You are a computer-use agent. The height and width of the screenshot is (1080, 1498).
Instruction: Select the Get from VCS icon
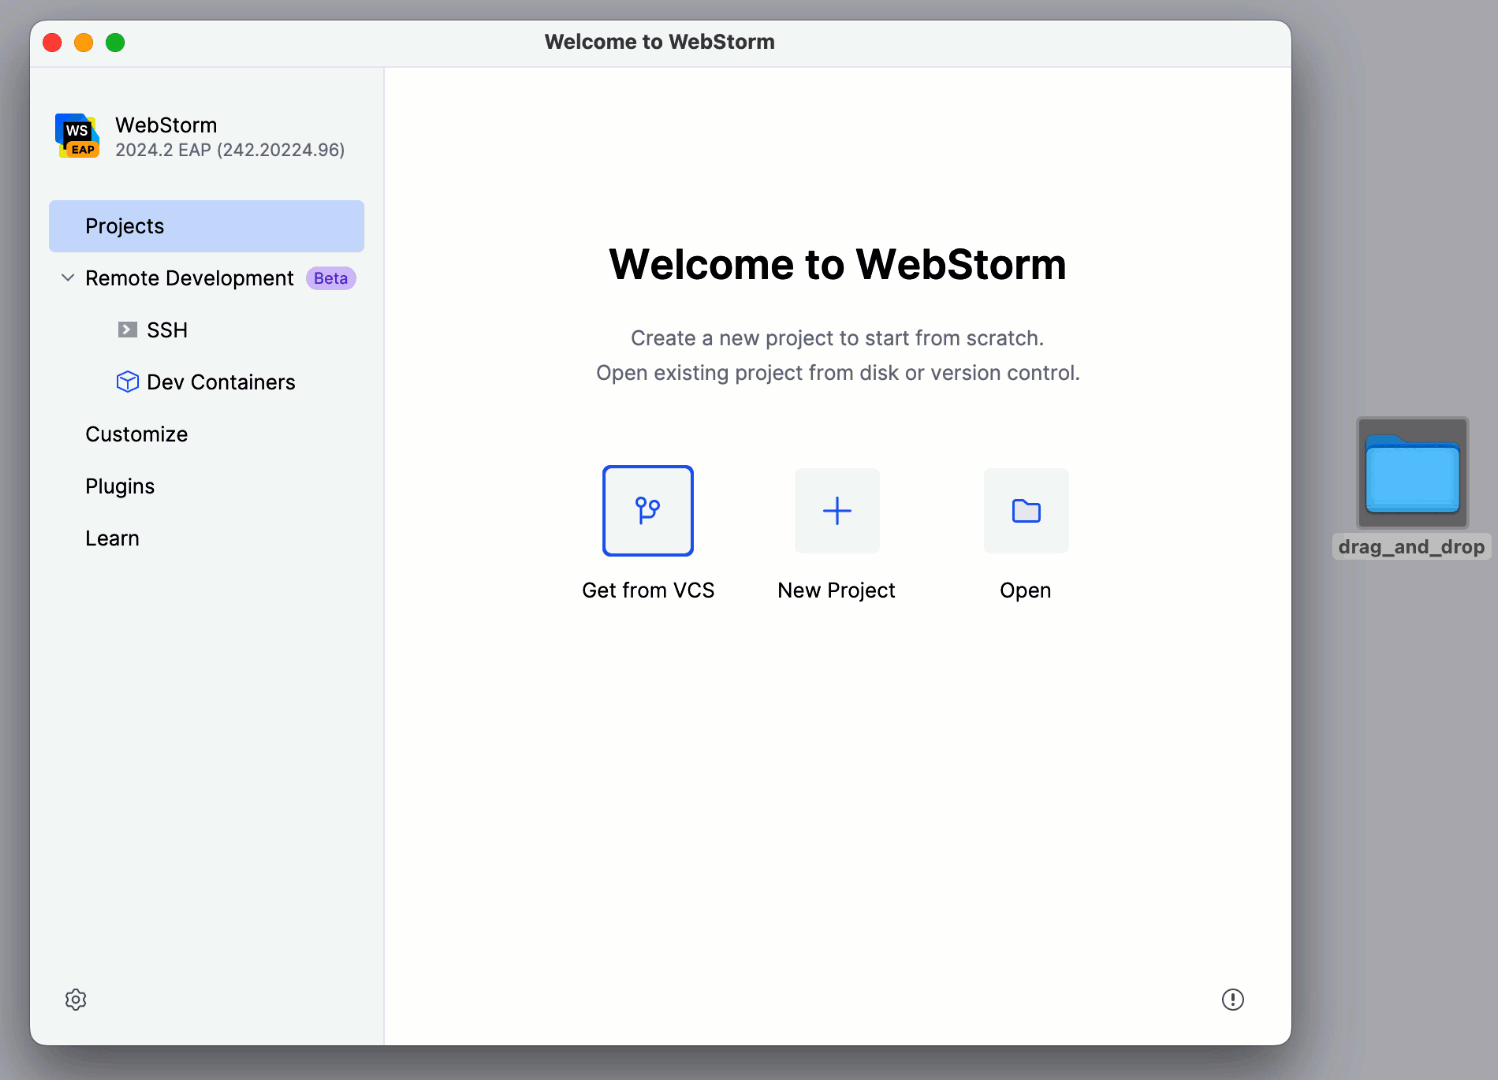[647, 510]
